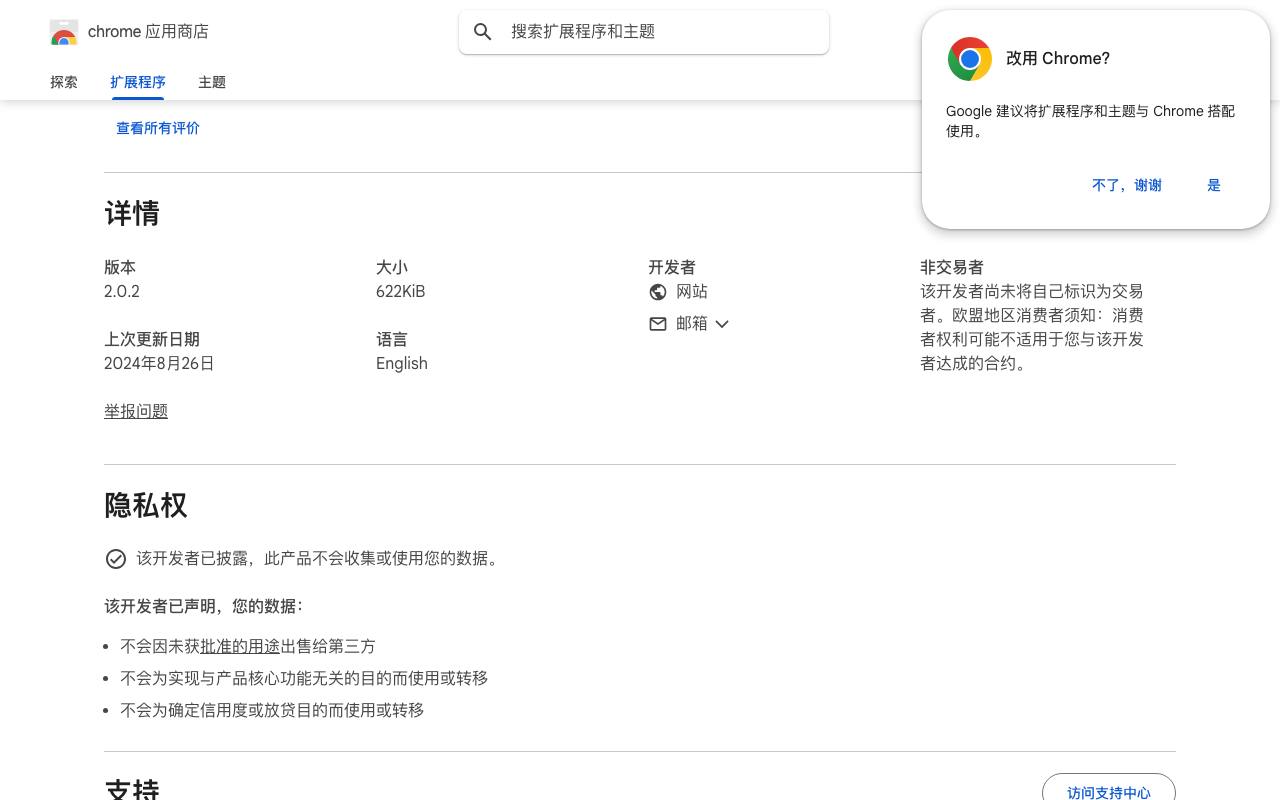Screen dimensions: 1280x800
Task: Click the 上次更新日期 label
Action: (152, 340)
